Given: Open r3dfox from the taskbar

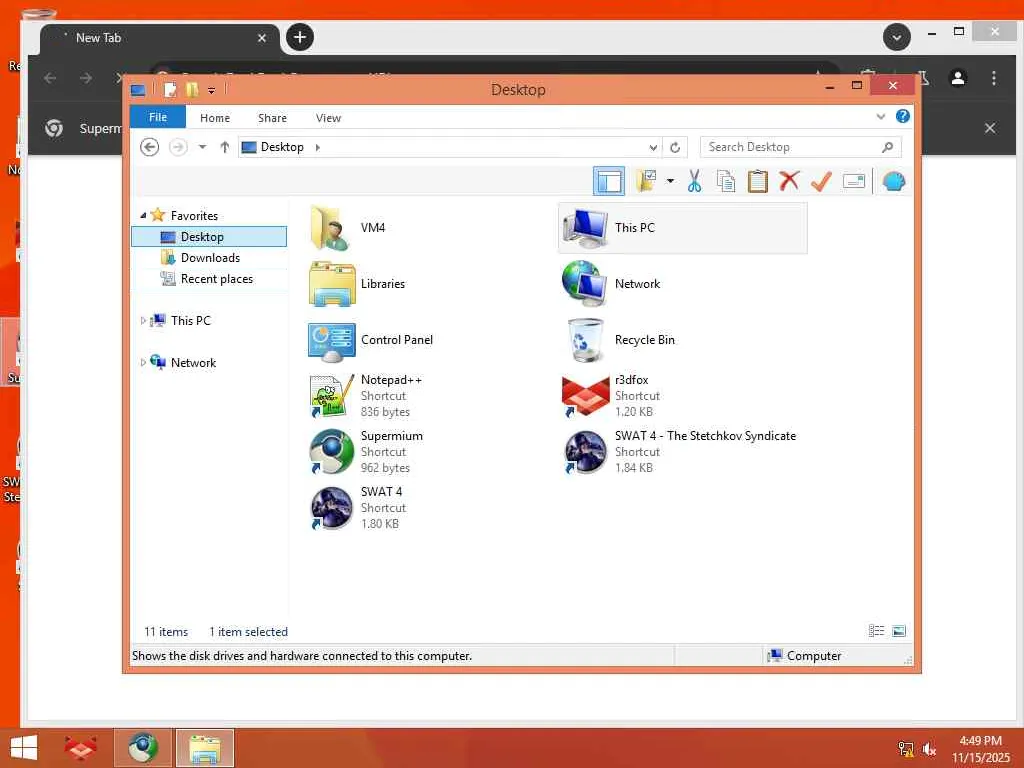Looking at the screenshot, I should click(80, 748).
